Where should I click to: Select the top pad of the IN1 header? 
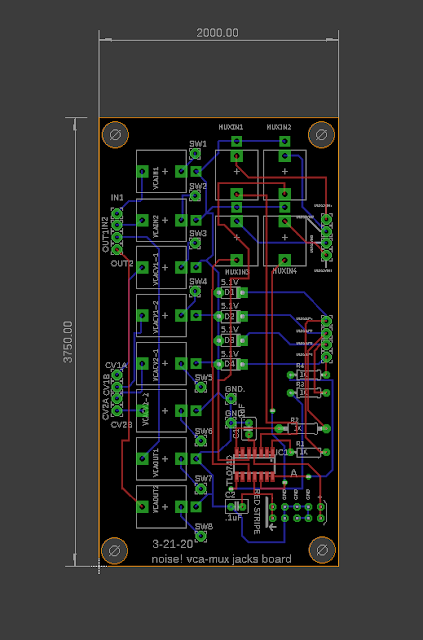(117, 213)
